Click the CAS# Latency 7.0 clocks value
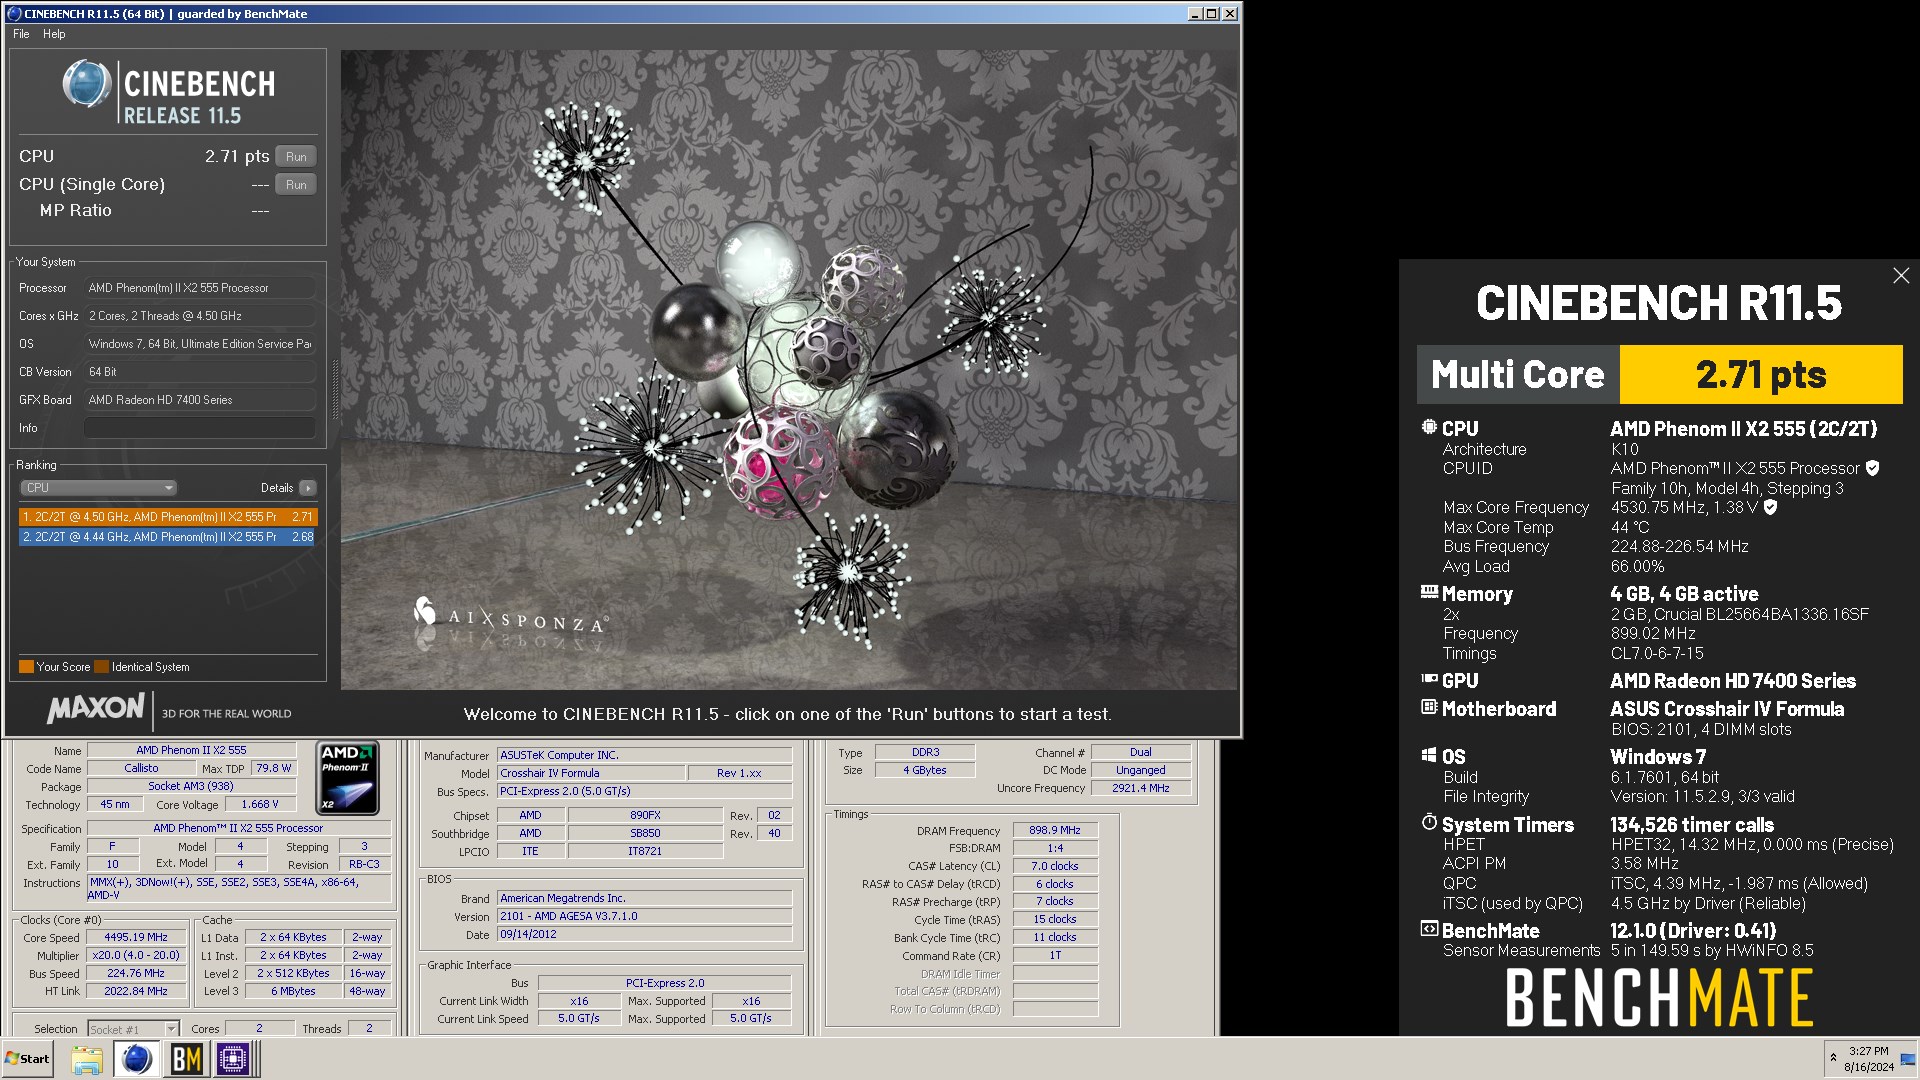Viewport: 1920px width, 1080px height. click(x=1055, y=867)
